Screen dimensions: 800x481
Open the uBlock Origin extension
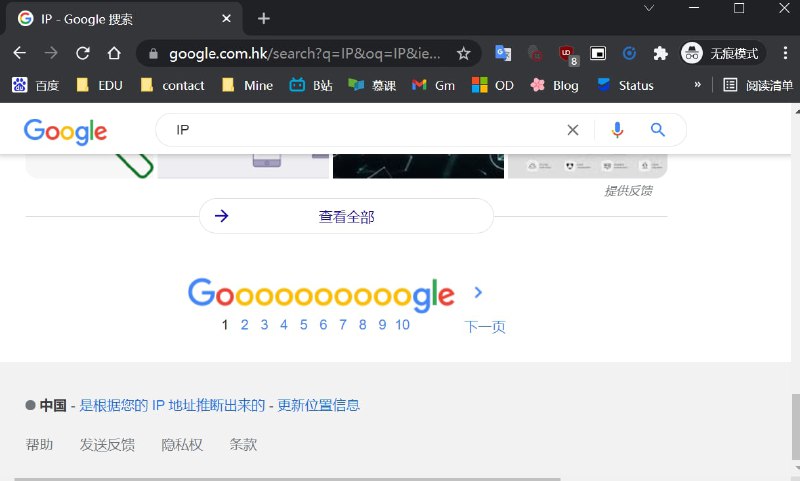(568, 55)
